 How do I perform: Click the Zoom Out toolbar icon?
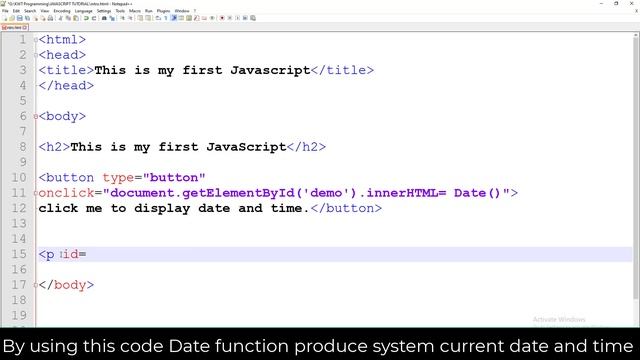(x=131, y=18)
